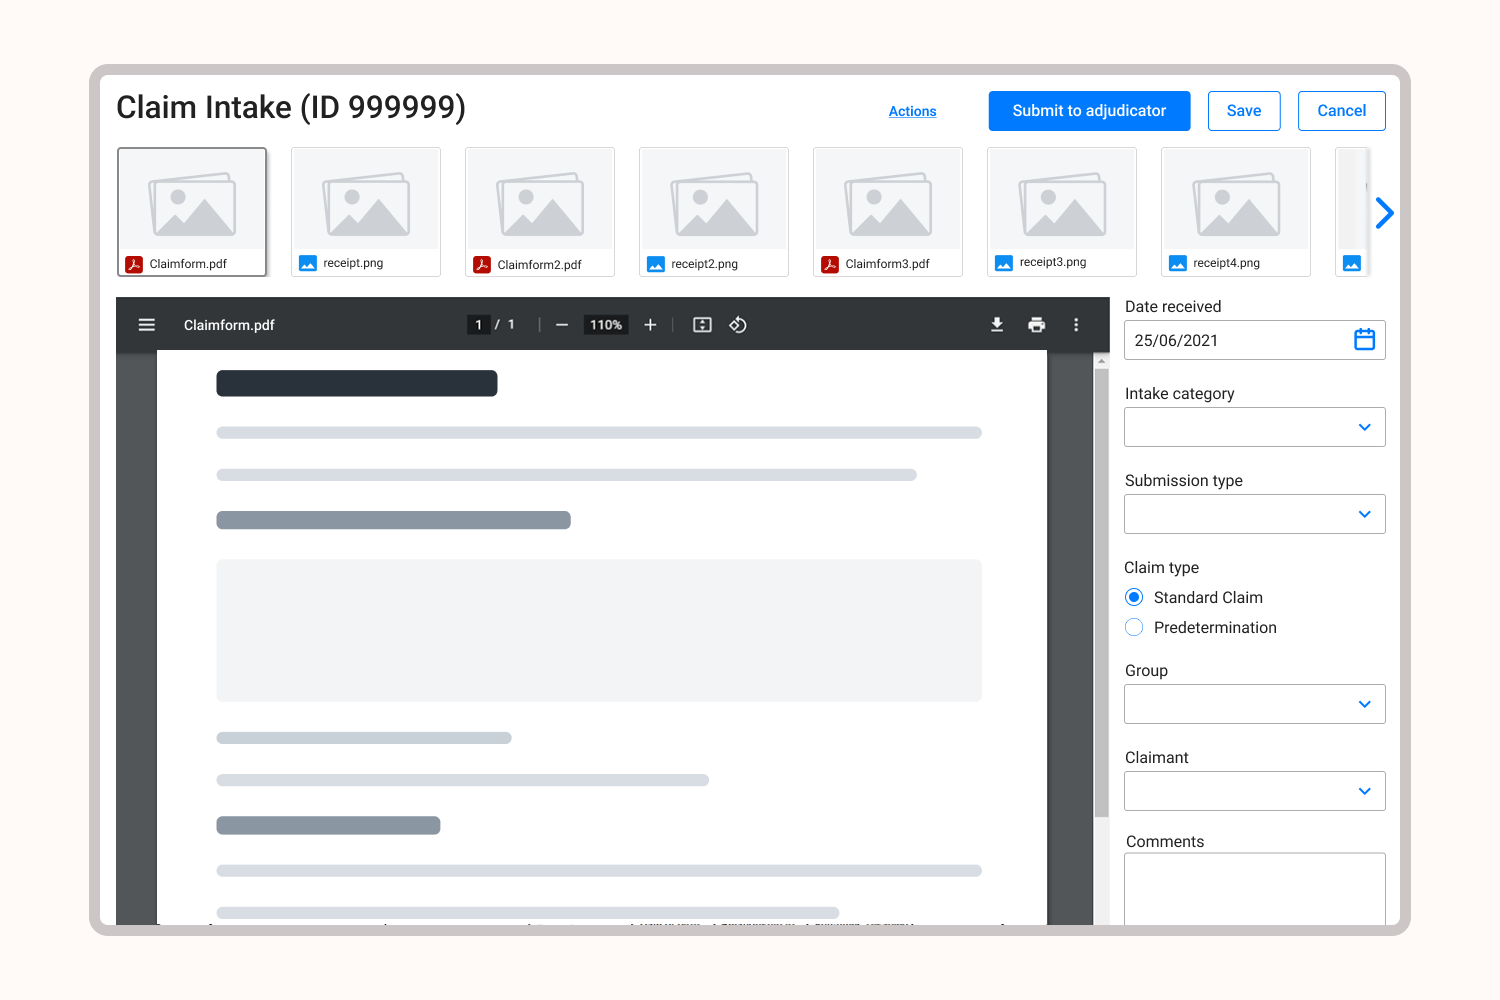Click the 110% zoom level field
This screenshot has height=1000, width=1500.
606,325
